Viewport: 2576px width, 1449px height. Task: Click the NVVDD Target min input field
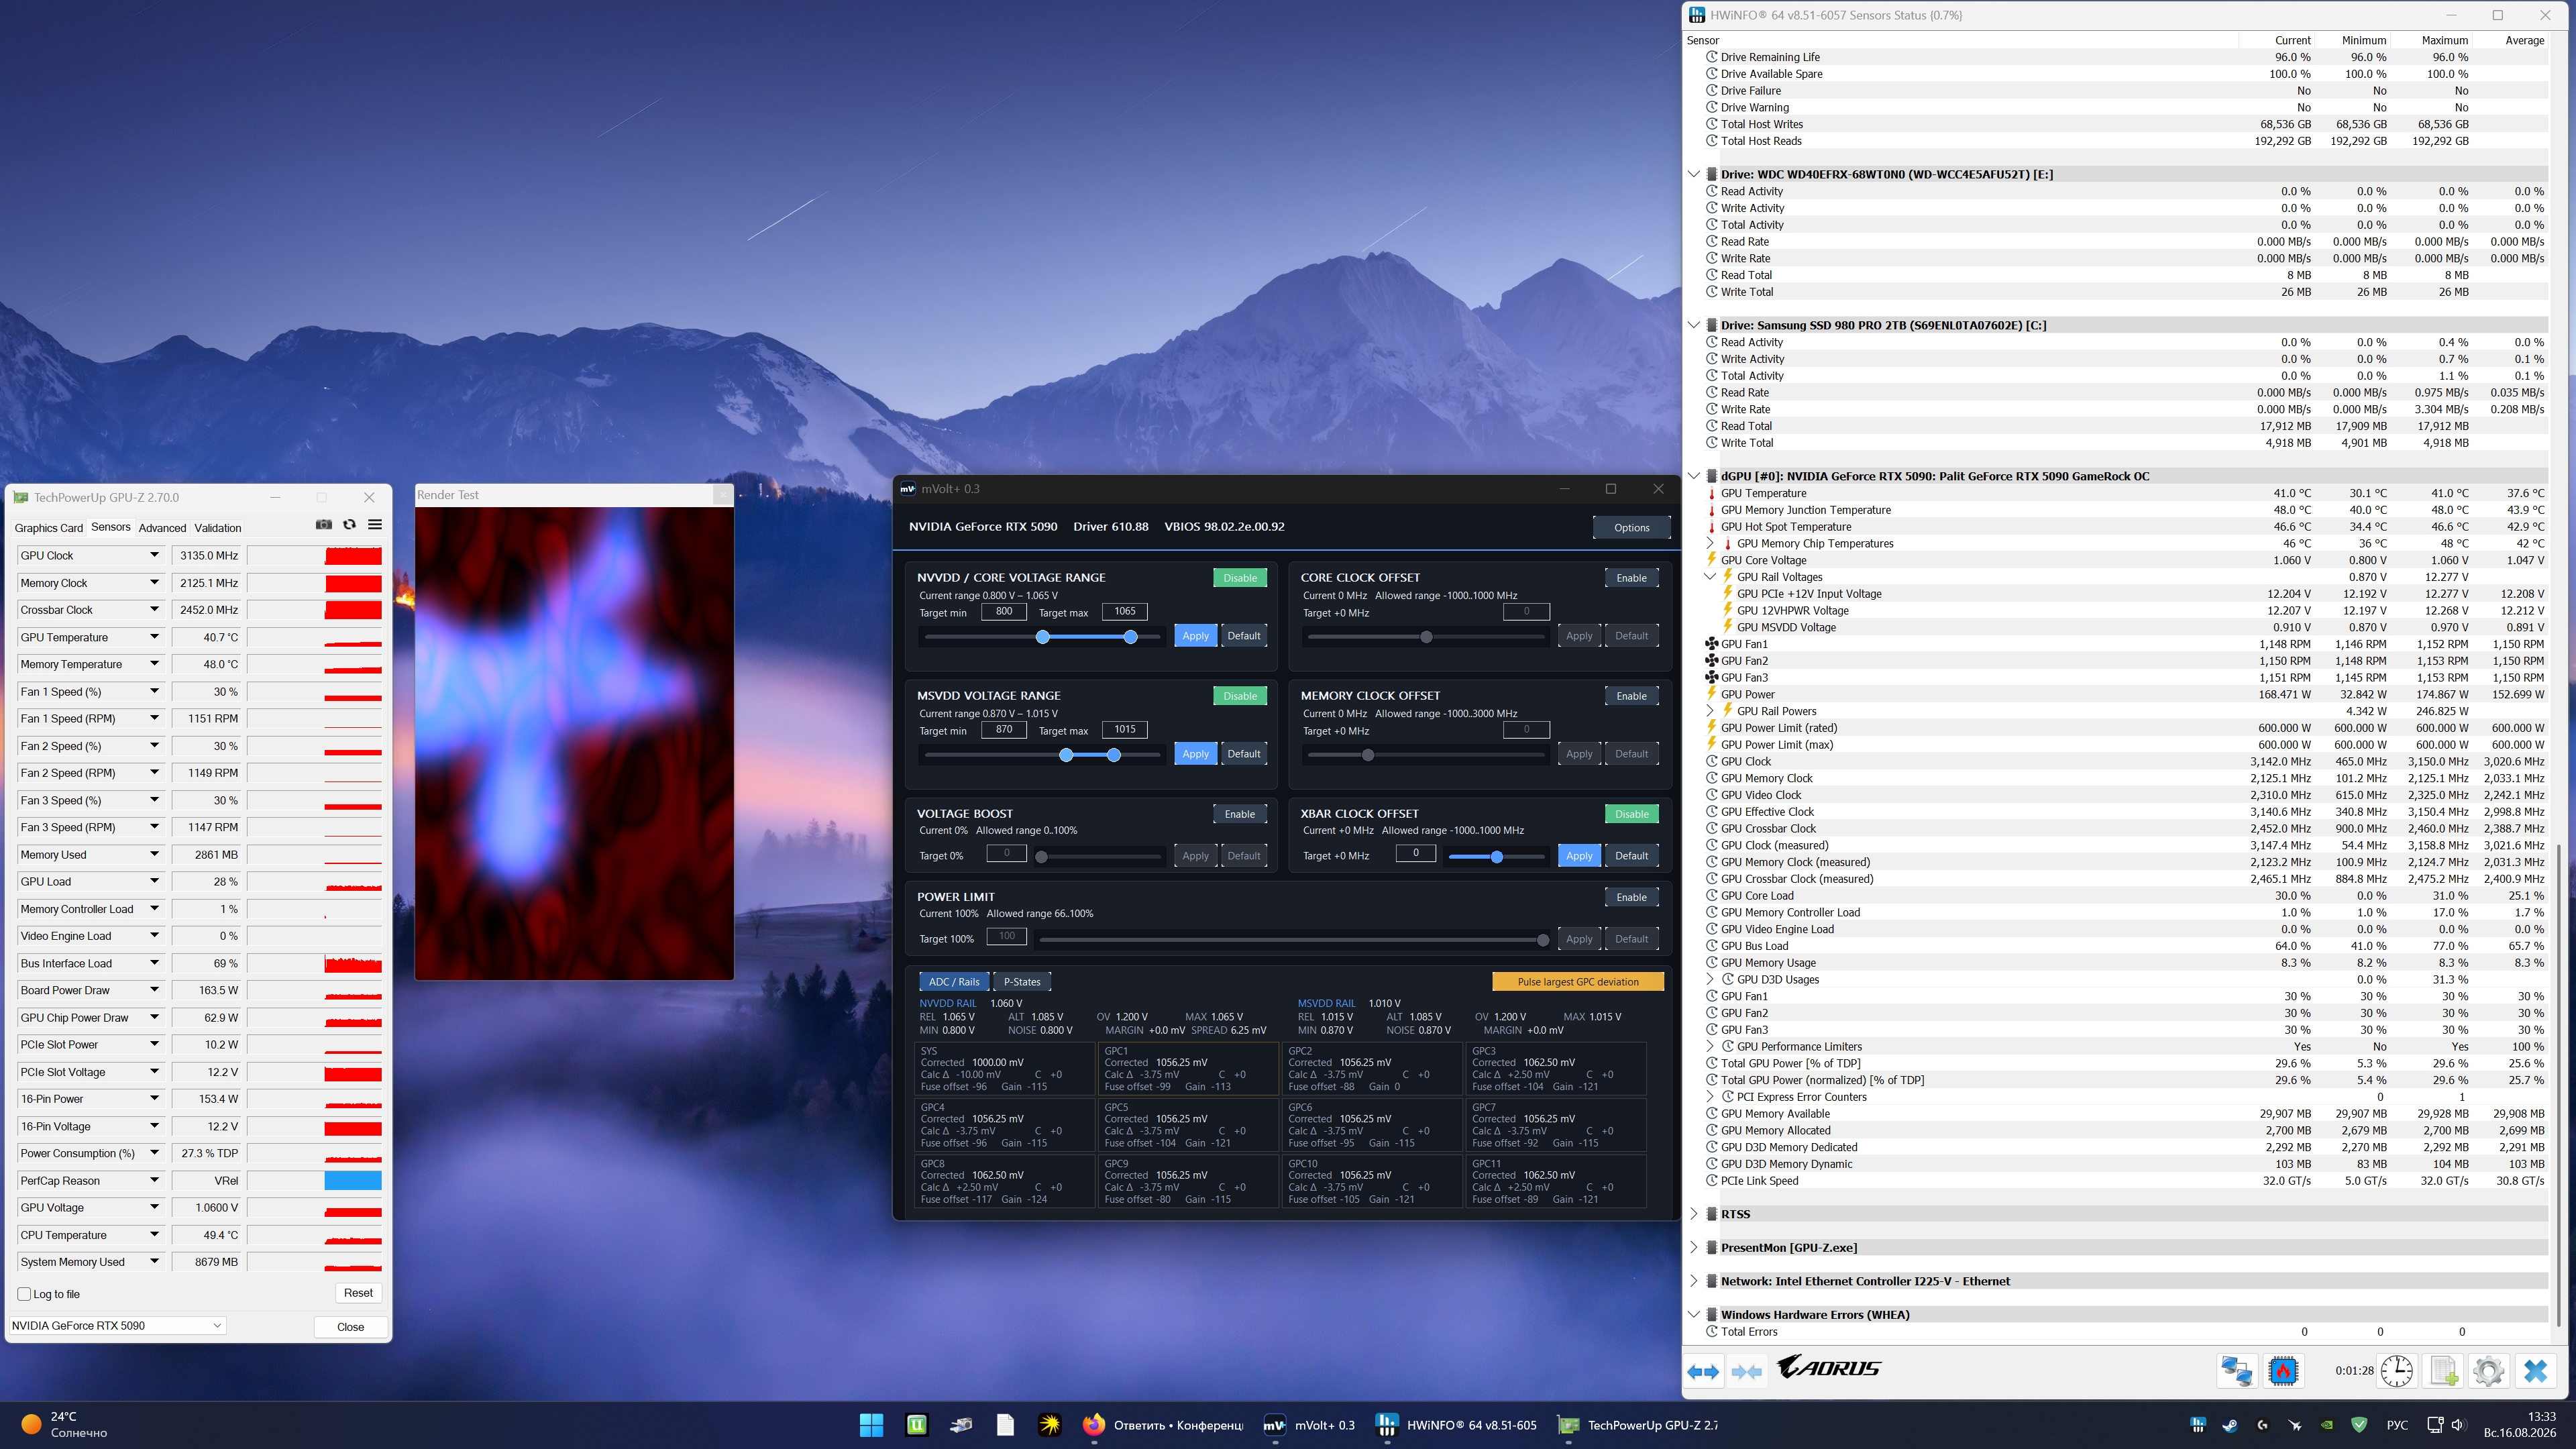[1004, 611]
